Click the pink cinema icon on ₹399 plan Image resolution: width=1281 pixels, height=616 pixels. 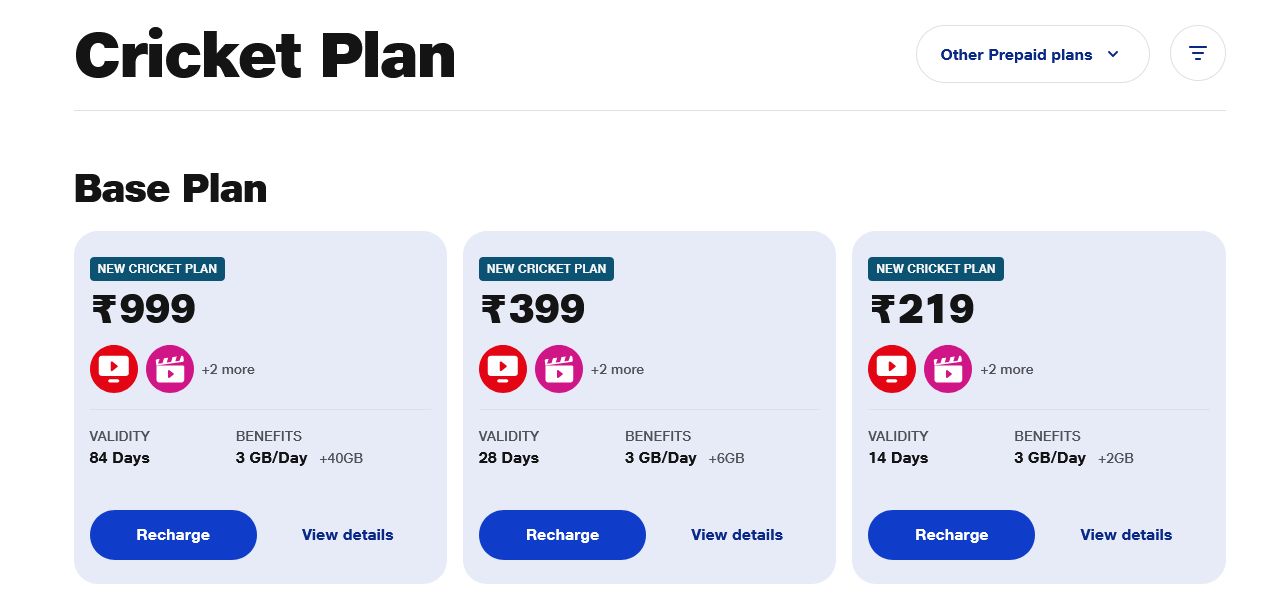click(x=559, y=369)
